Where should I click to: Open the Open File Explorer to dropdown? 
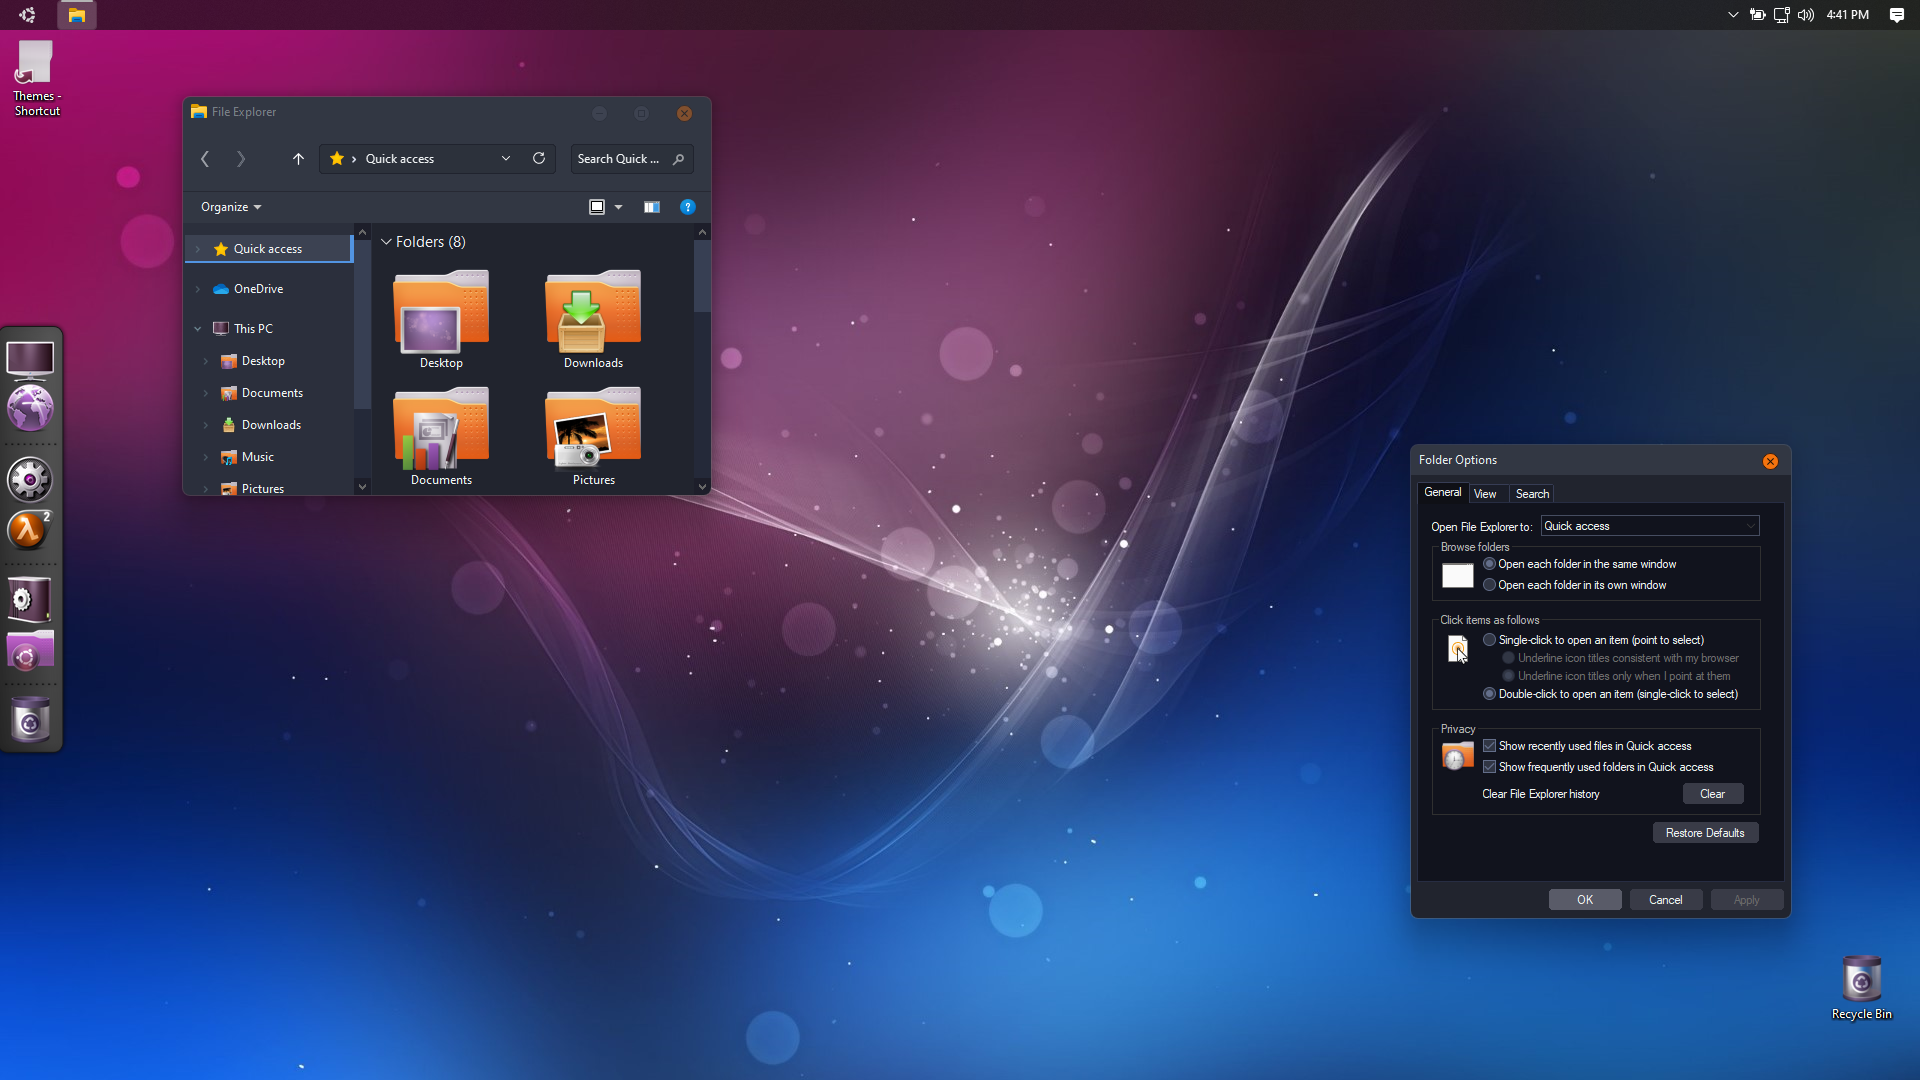(1649, 526)
